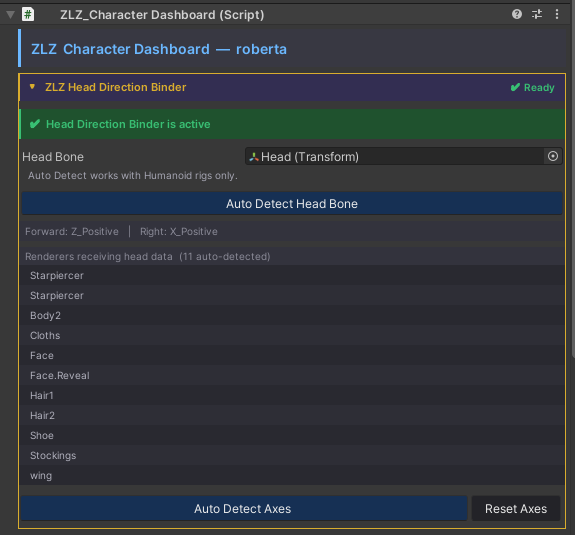This screenshot has width=575, height=535.
Task: Open component presets sliders icon
Action: tap(537, 14)
